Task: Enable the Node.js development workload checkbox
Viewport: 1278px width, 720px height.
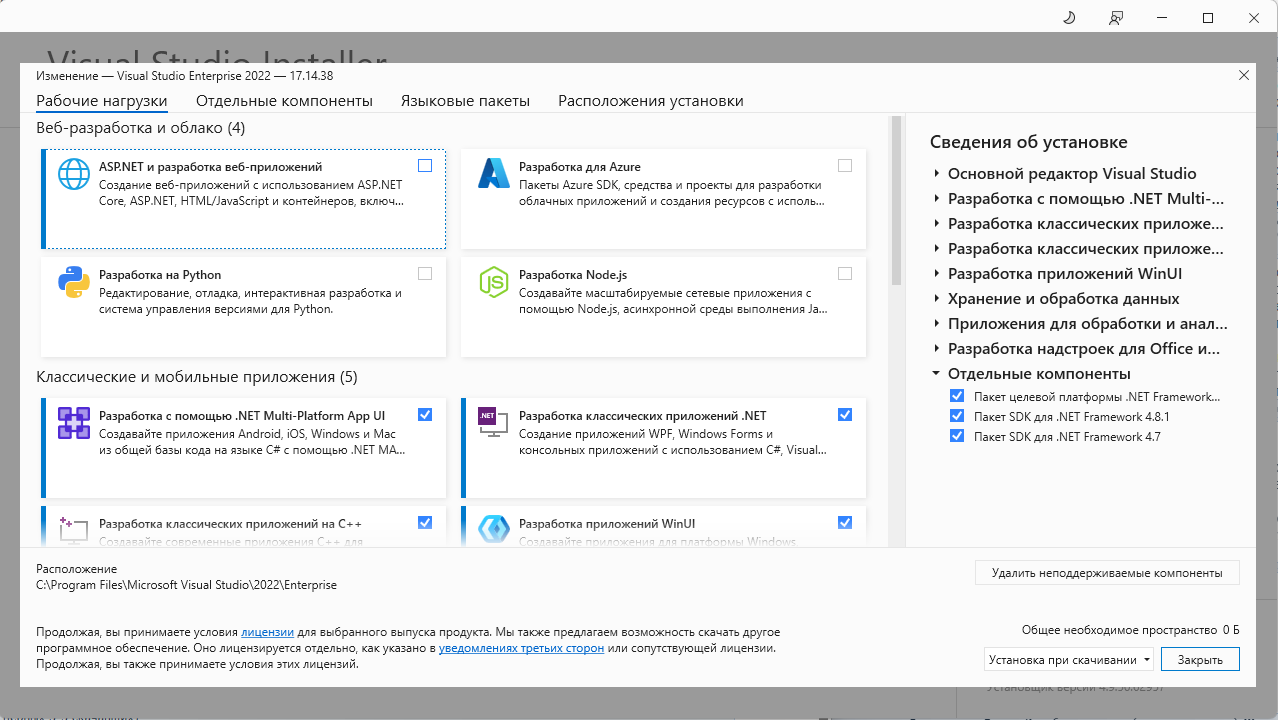Action: [845, 274]
